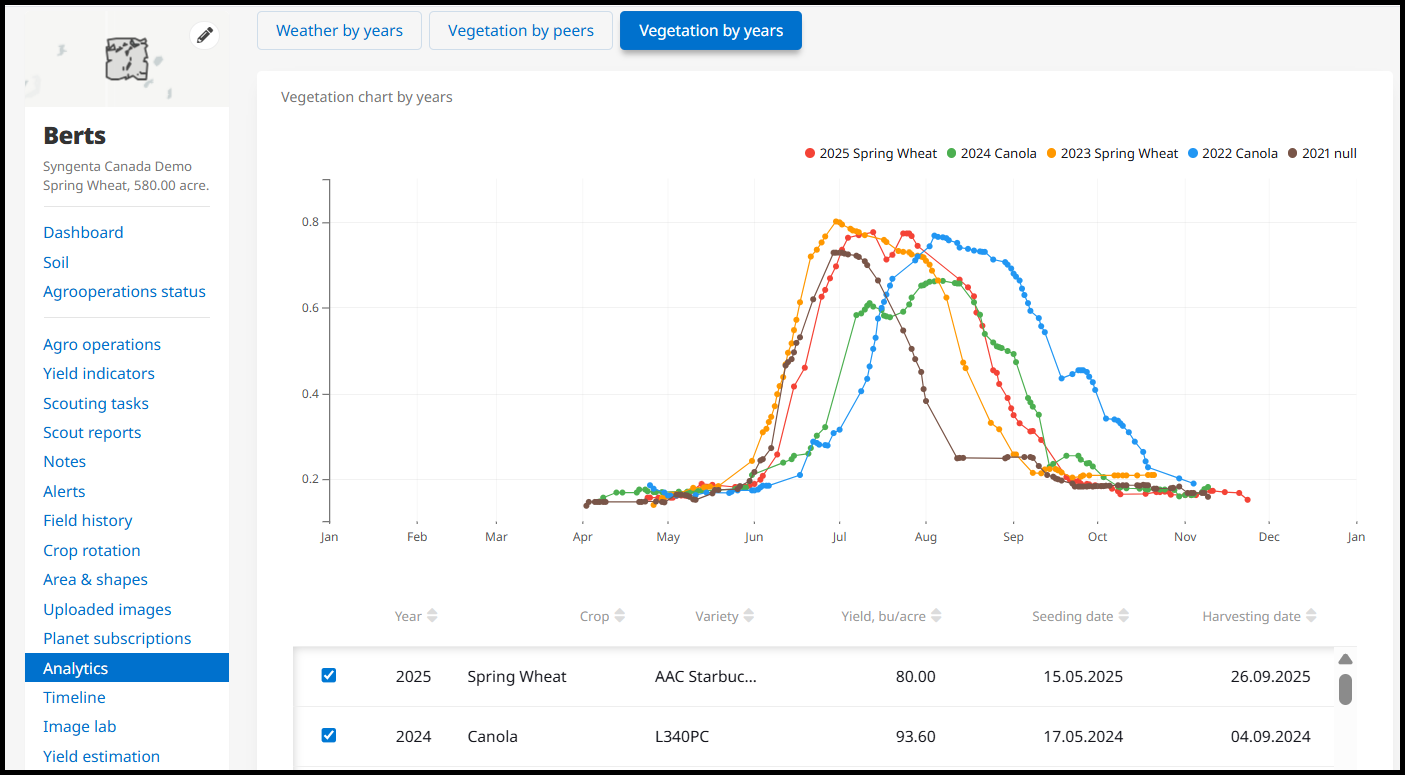Image resolution: width=1405 pixels, height=775 pixels.
Task: Click the pencil edit icon
Action: (205, 36)
